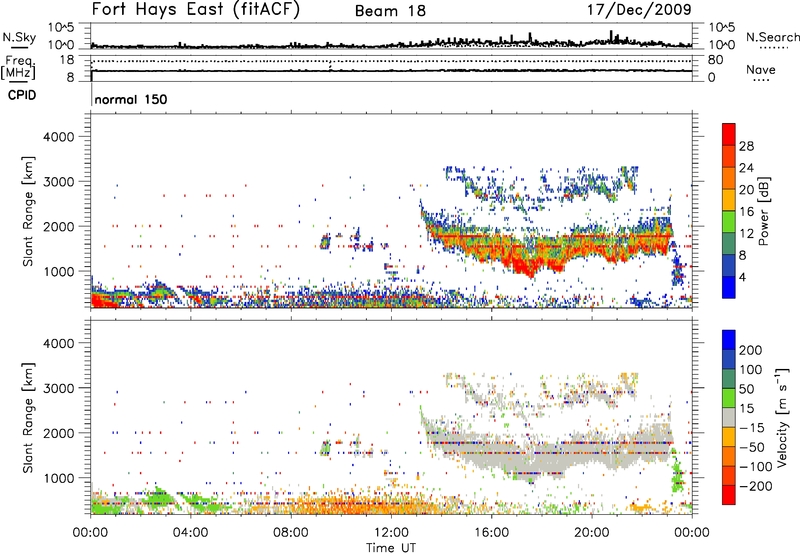Click the "3000" tick in Velocity panel

click(x=58, y=388)
